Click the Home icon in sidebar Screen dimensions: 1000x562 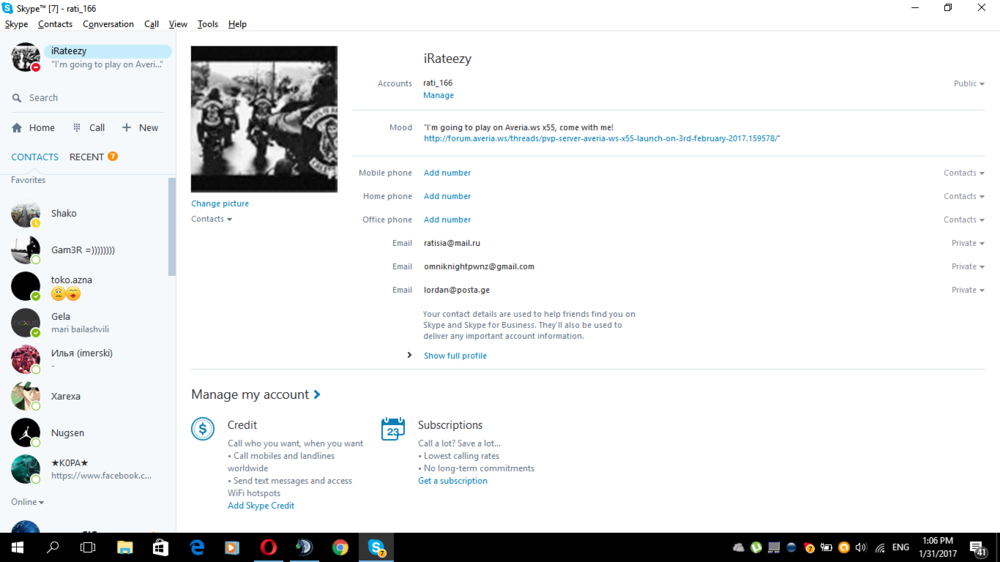pyautogui.click(x=17, y=128)
